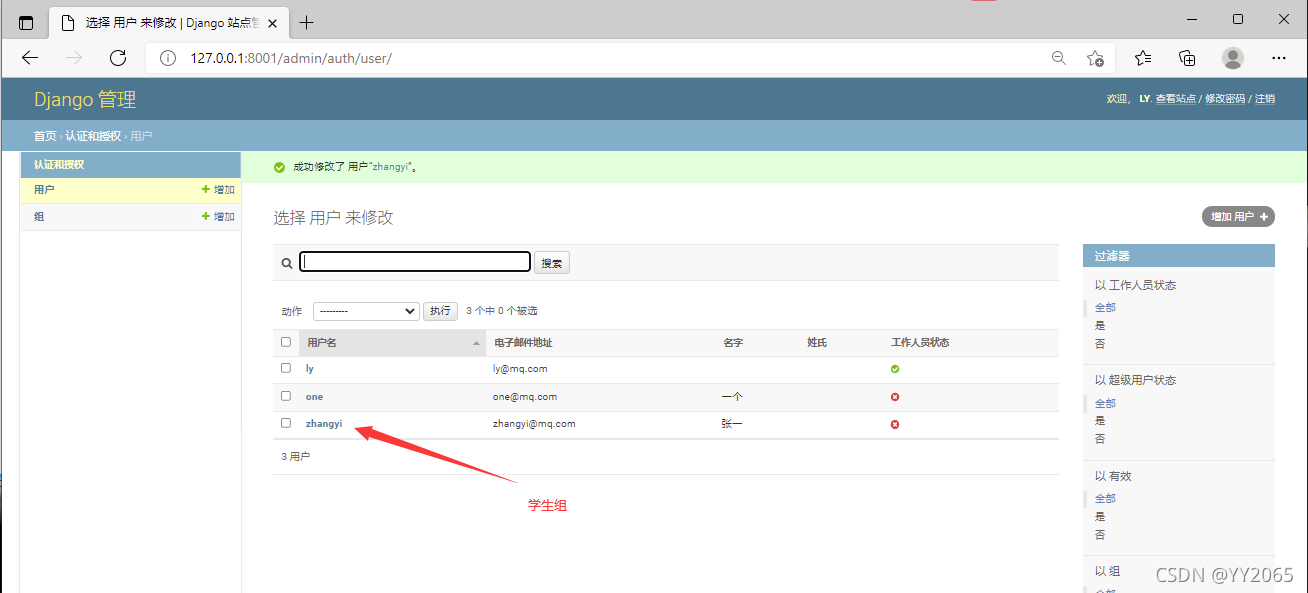Check the box for user zhangyi
The width and height of the screenshot is (1308, 593).
click(x=286, y=423)
